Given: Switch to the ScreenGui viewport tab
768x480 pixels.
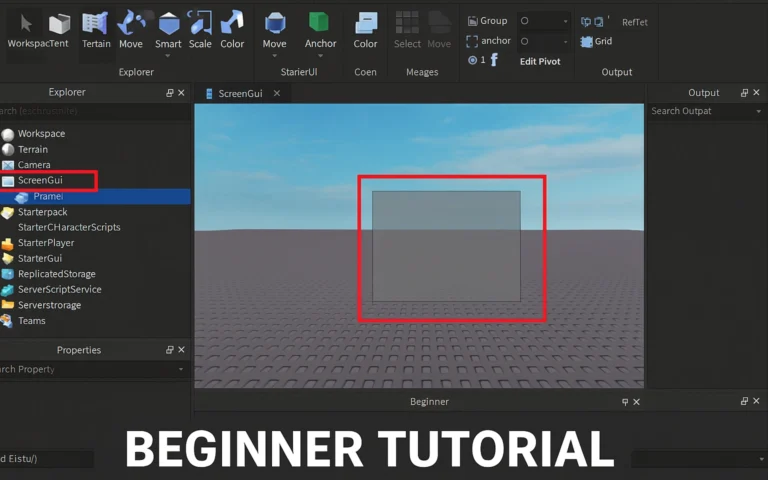Looking at the screenshot, I should 240,93.
